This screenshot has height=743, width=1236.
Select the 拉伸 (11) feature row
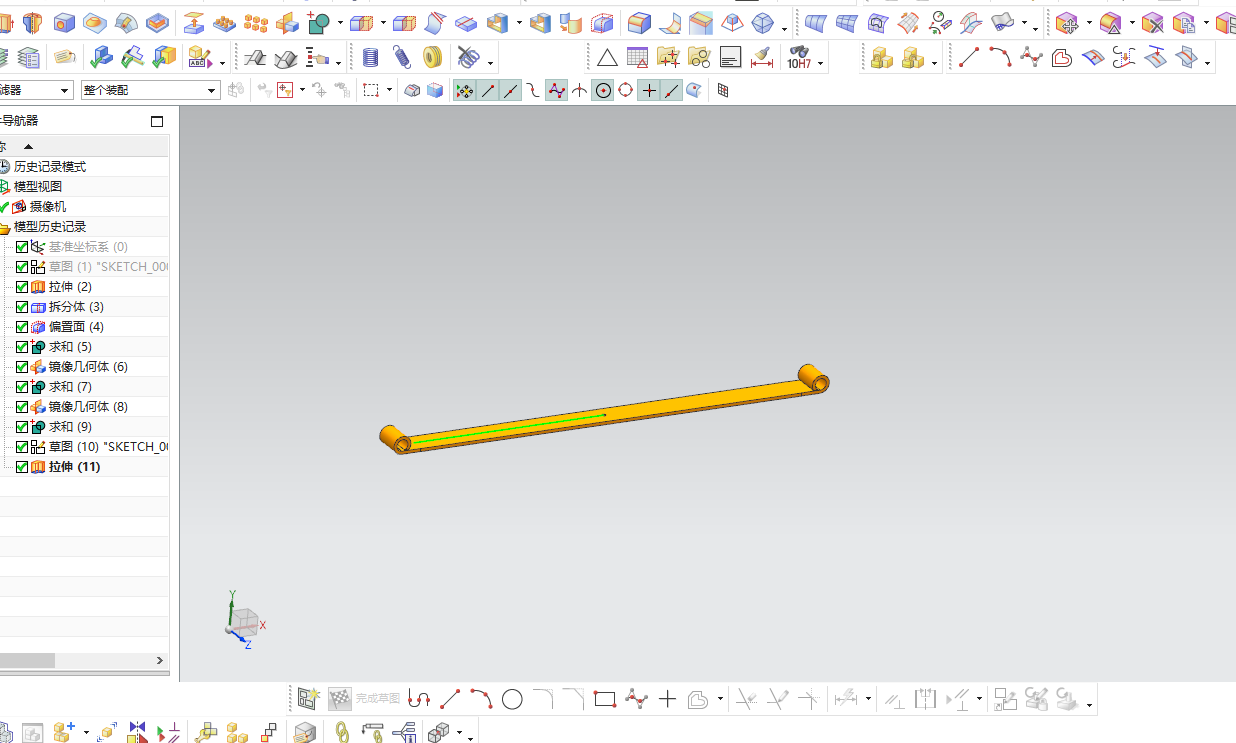(x=84, y=467)
